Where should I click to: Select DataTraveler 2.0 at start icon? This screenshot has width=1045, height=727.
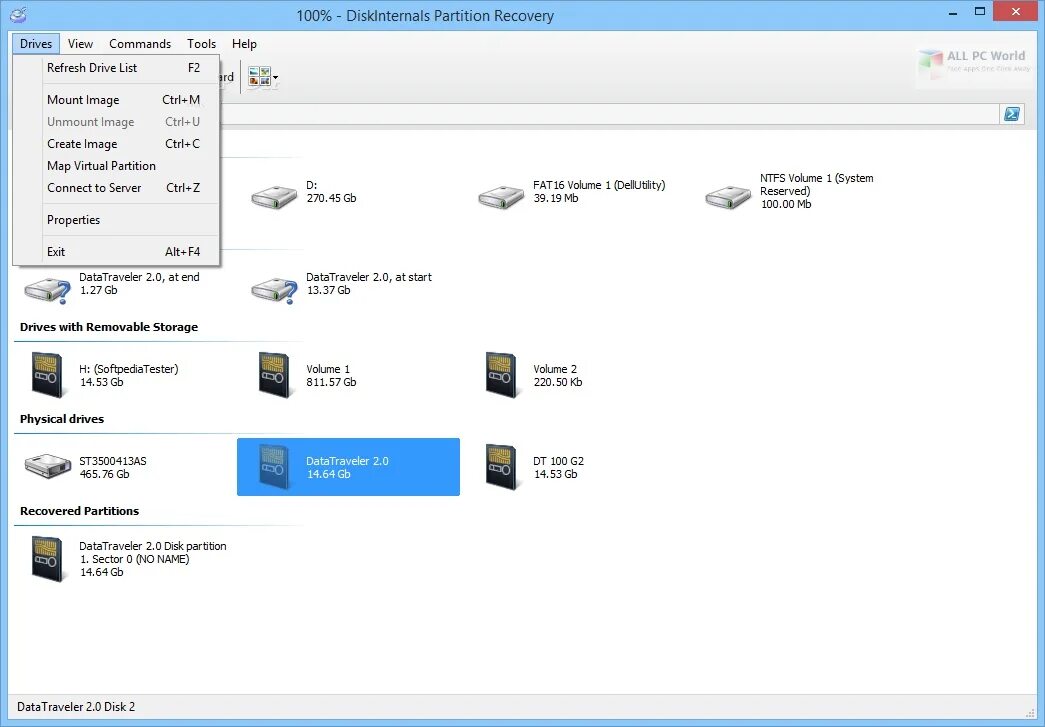pos(275,290)
